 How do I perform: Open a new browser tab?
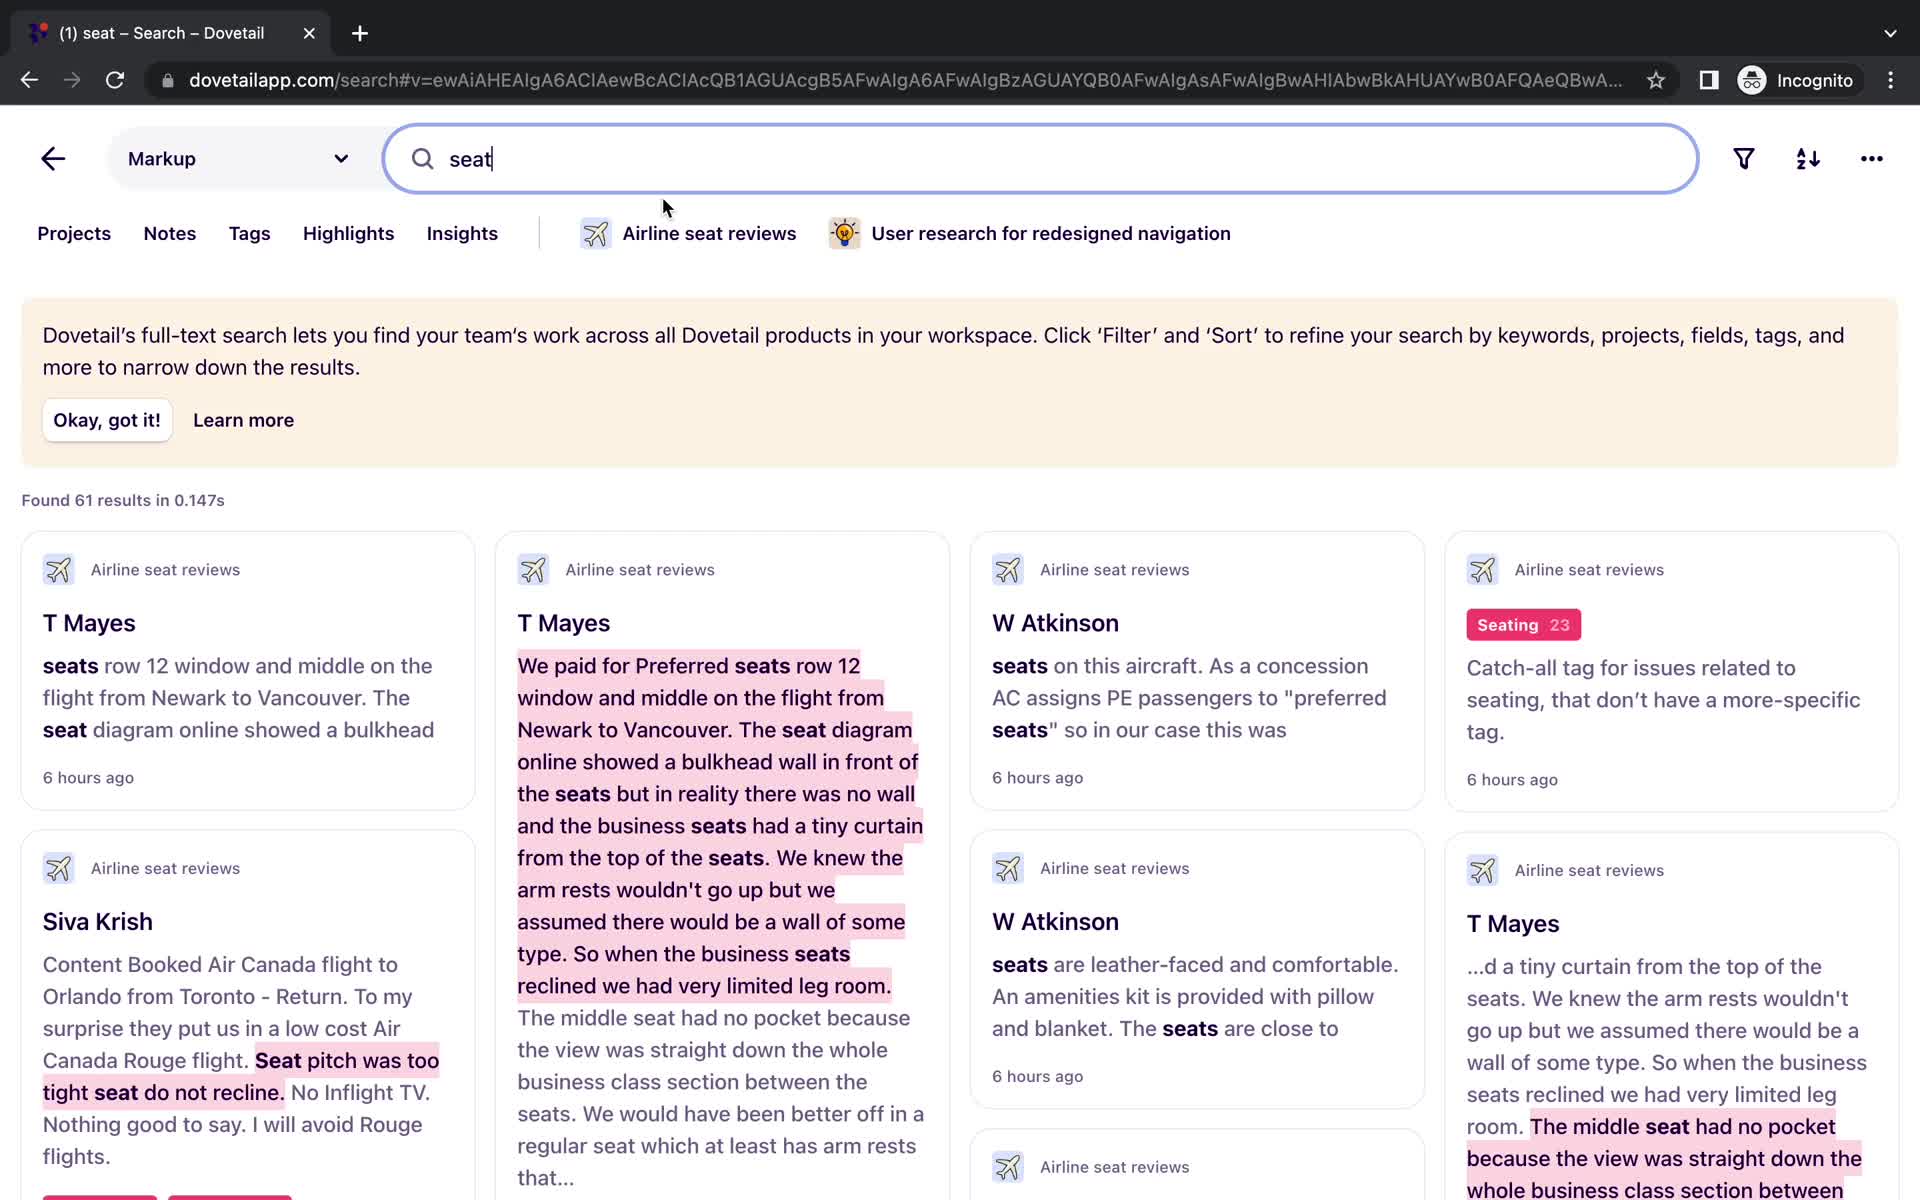[360, 33]
